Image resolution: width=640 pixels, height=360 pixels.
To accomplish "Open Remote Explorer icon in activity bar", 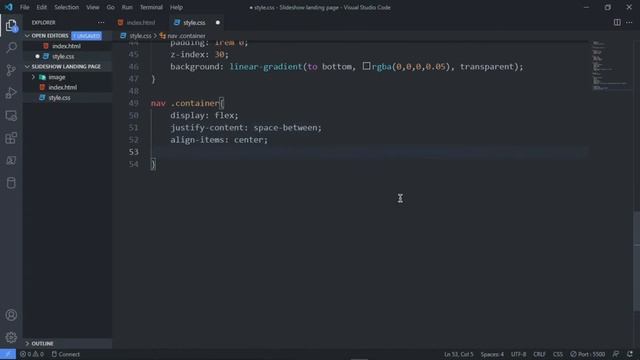I will (11, 116).
